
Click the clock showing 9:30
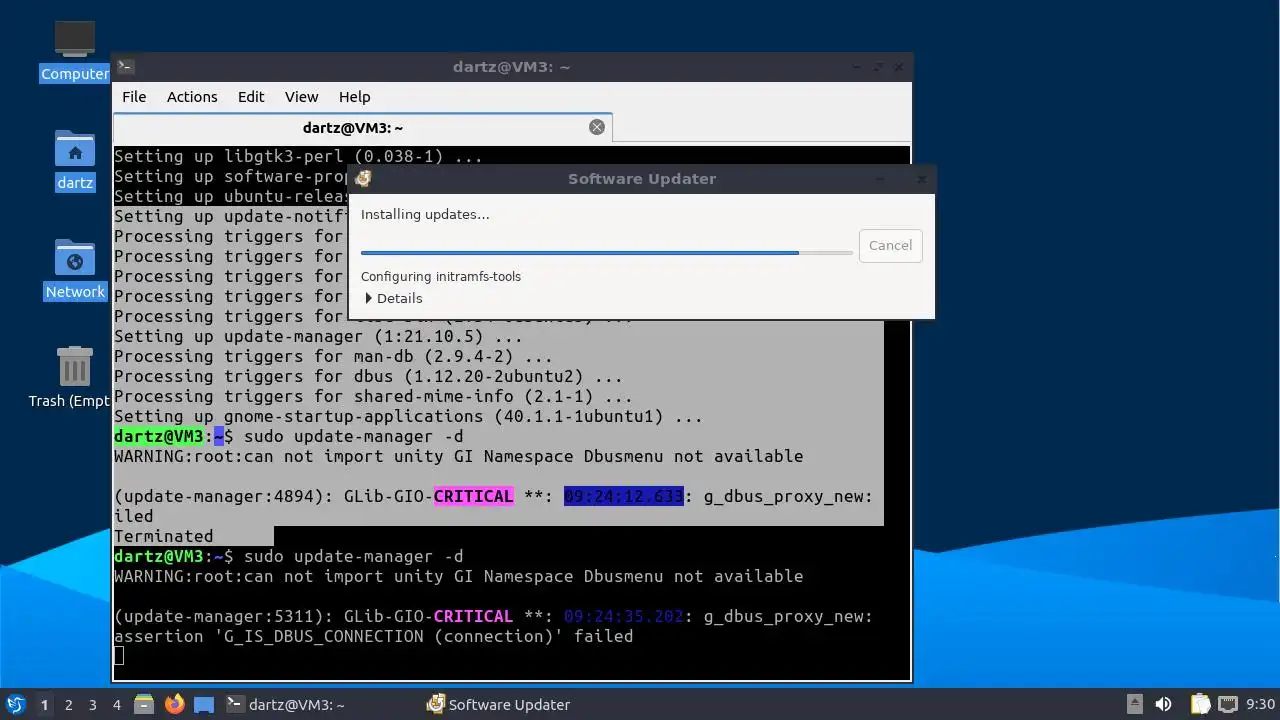[1261, 704]
